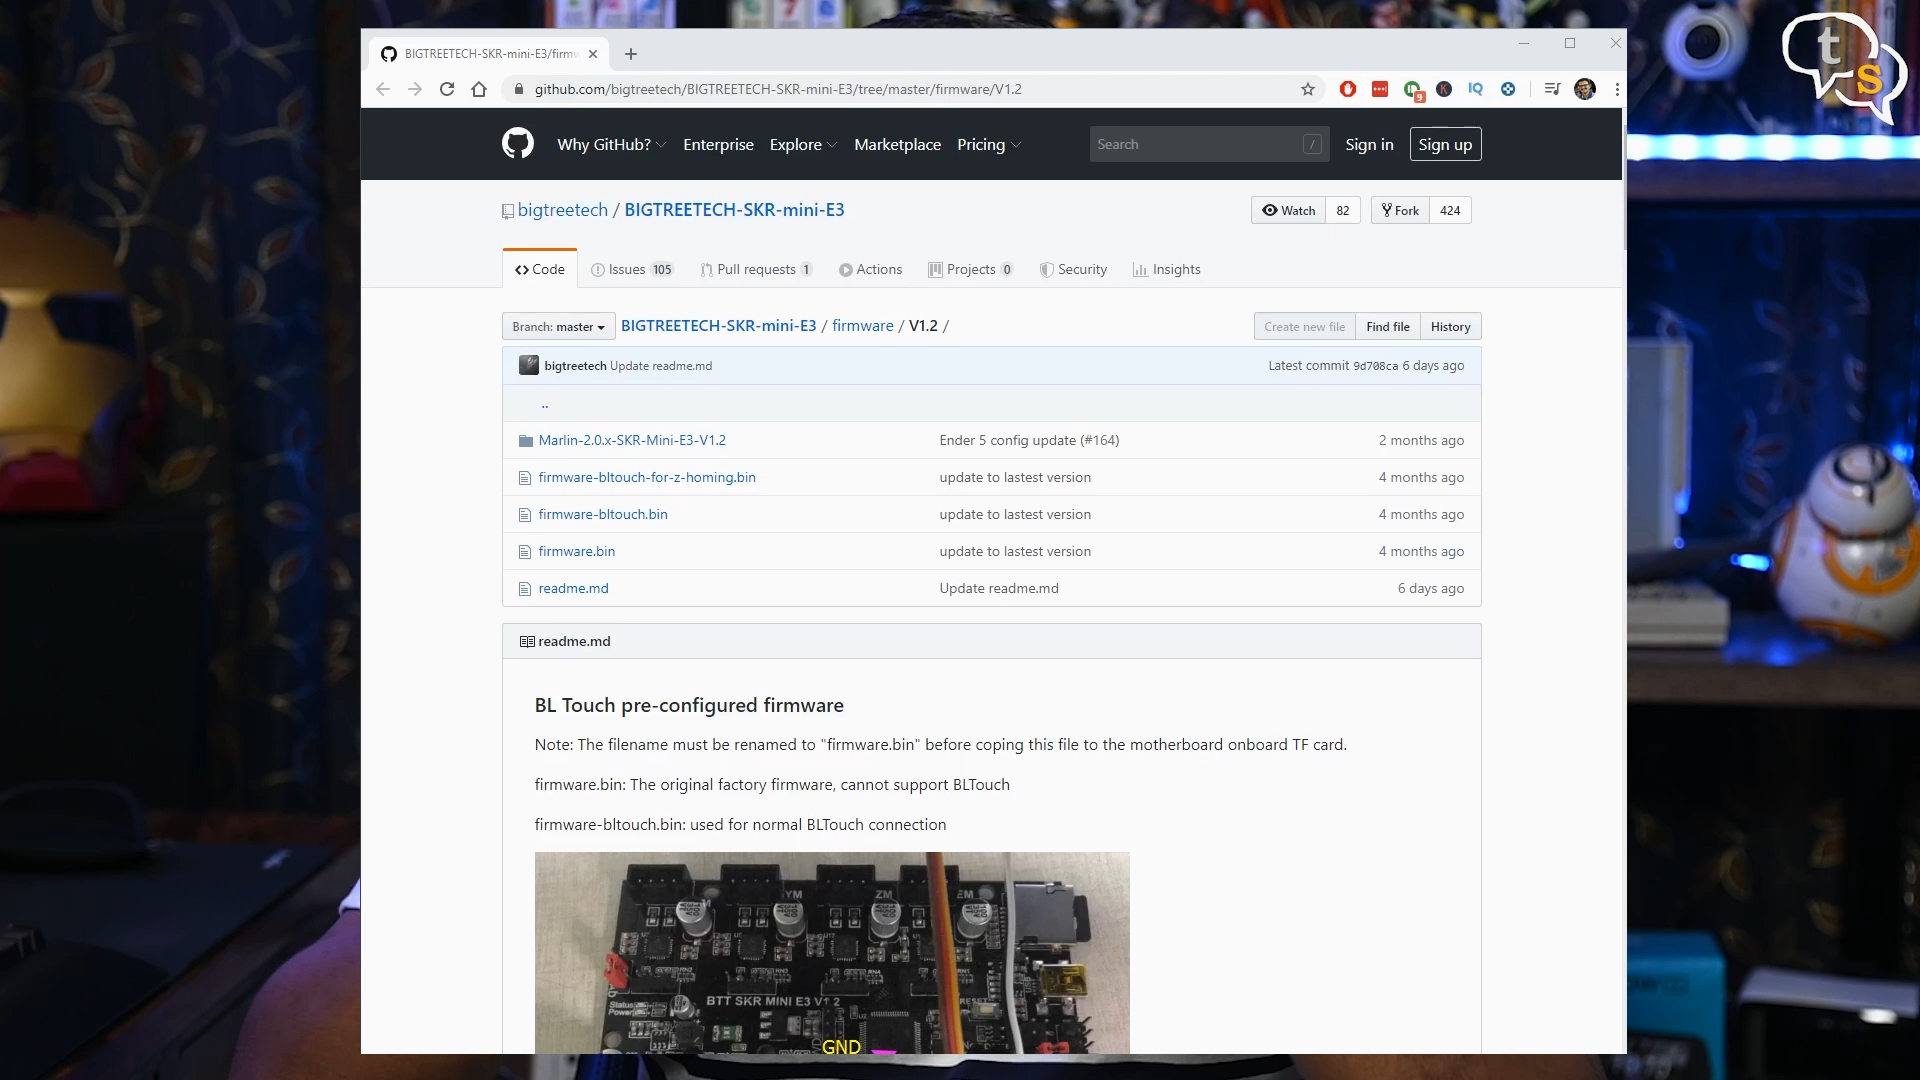Viewport: 1920px width, 1080px height.
Task: Open commit hash 9d708ca
Action: pos(1375,366)
